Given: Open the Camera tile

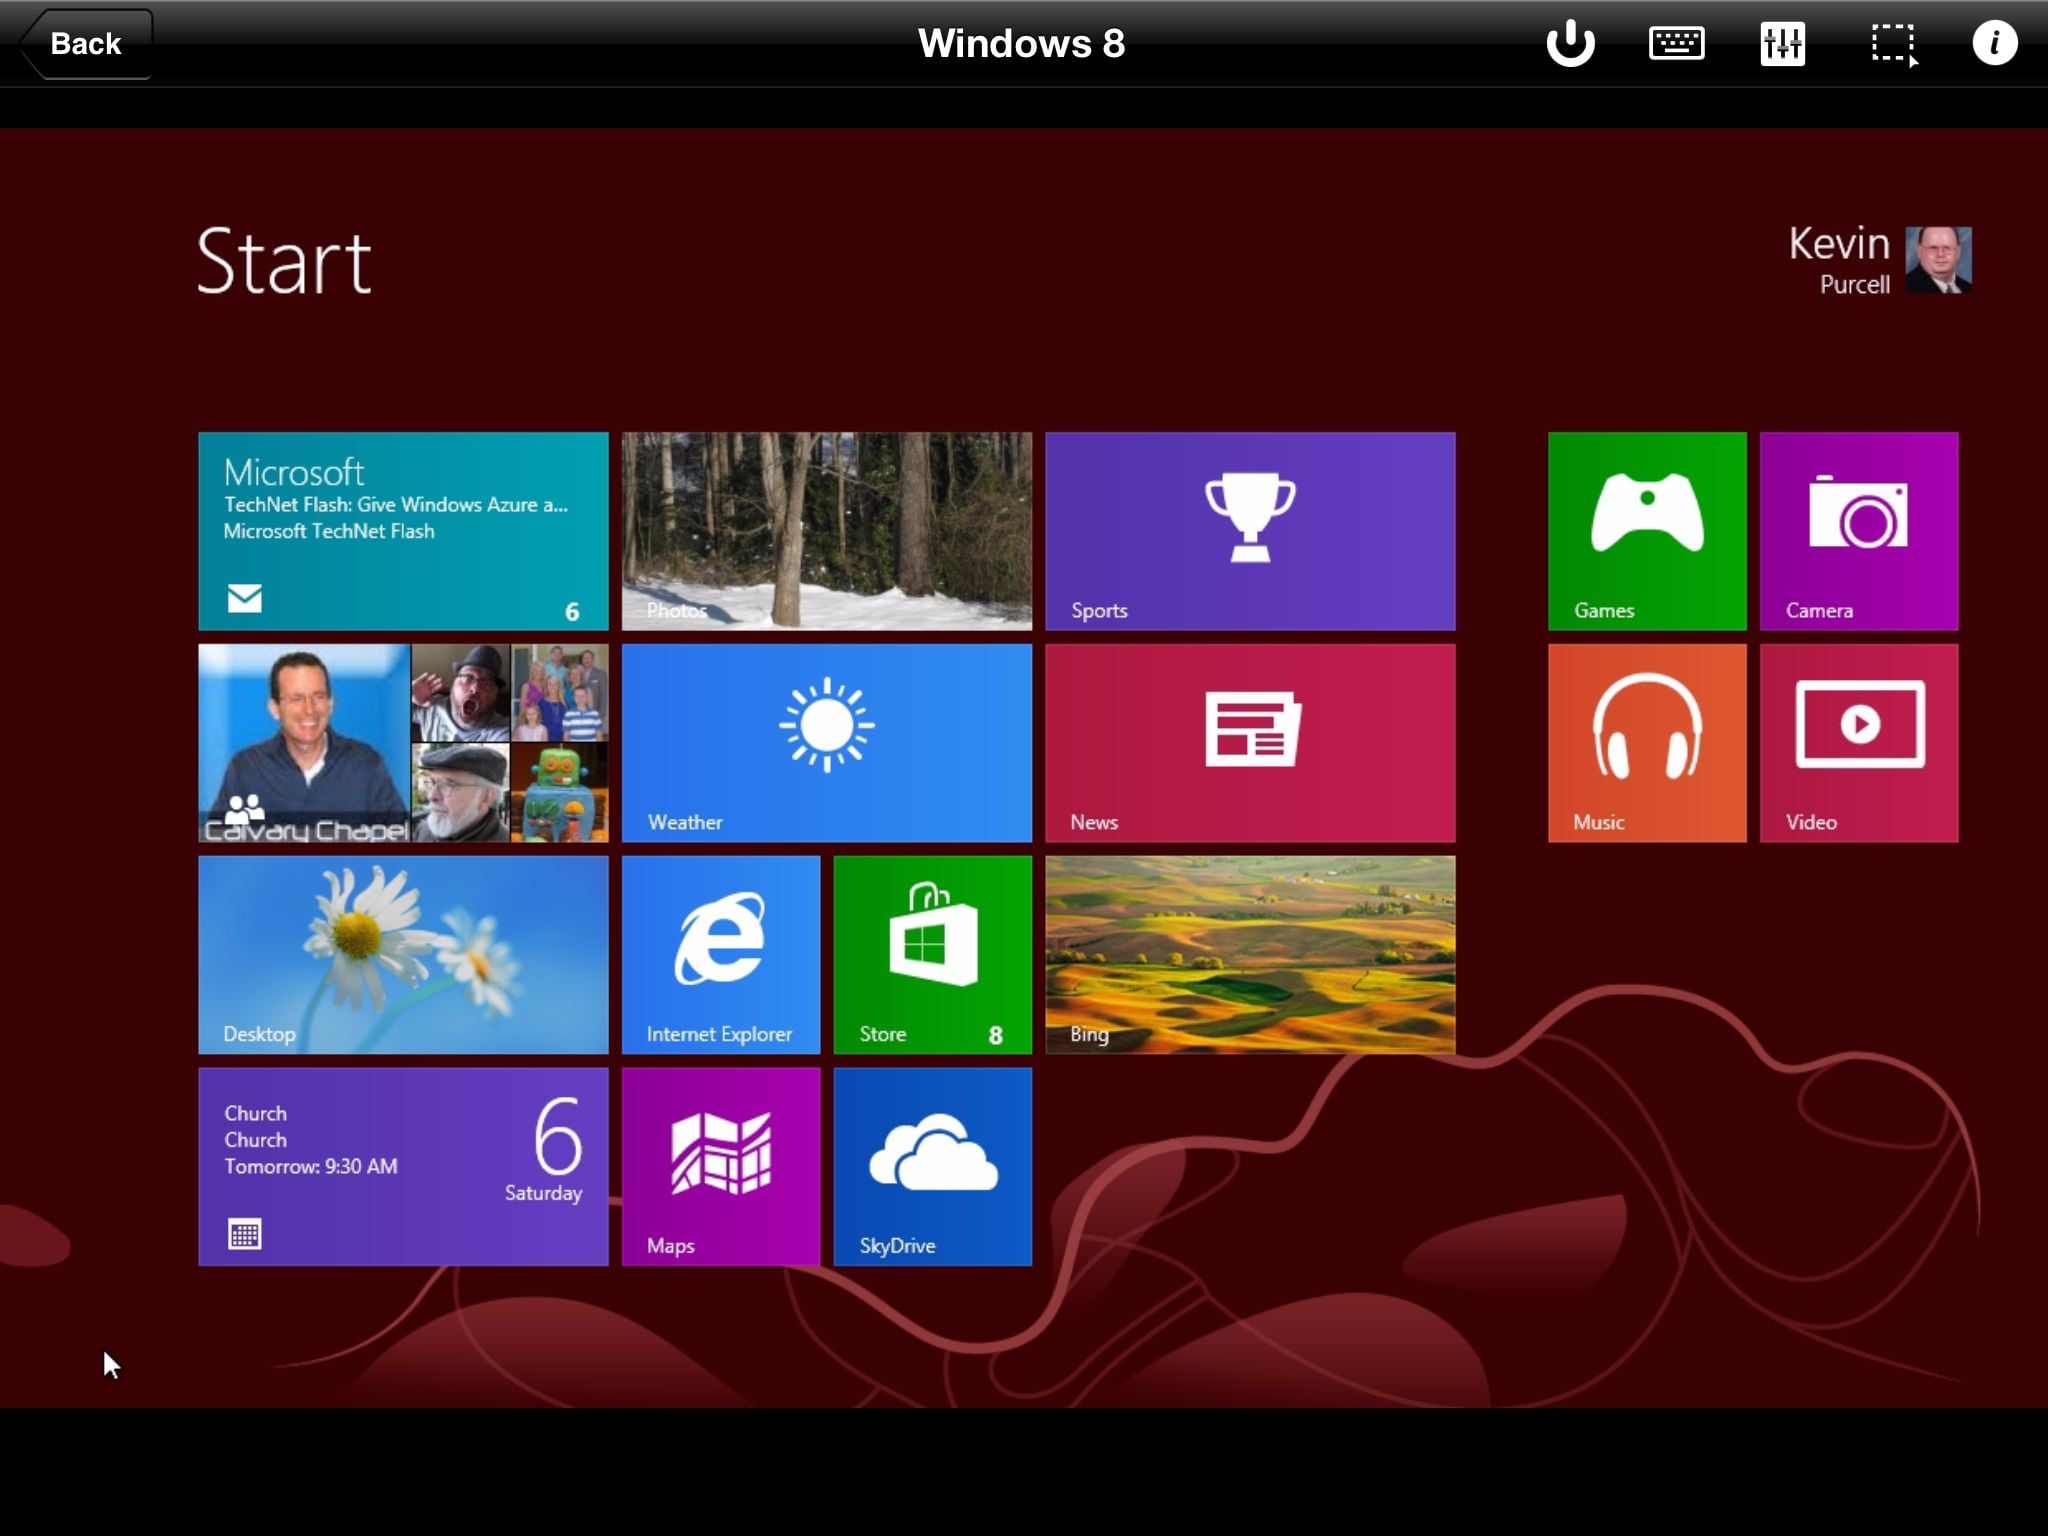Looking at the screenshot, I should [1859, 531].
